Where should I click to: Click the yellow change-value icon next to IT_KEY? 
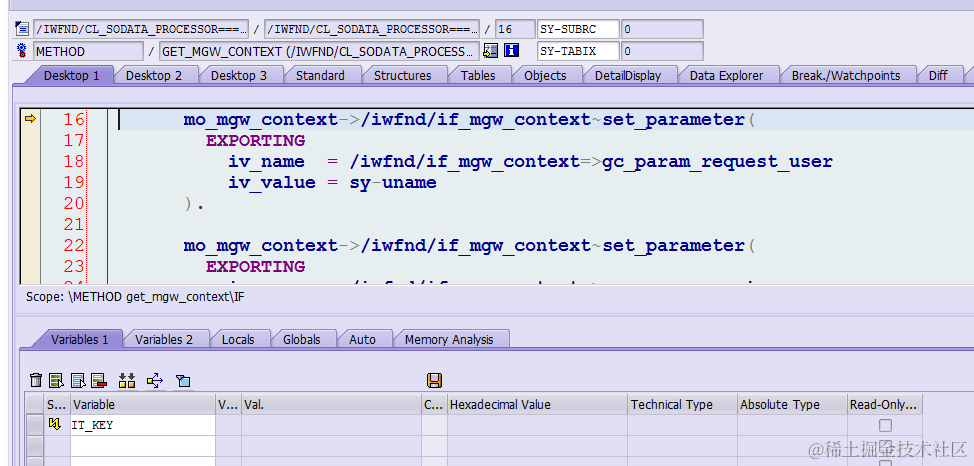(x=55, y=425)
